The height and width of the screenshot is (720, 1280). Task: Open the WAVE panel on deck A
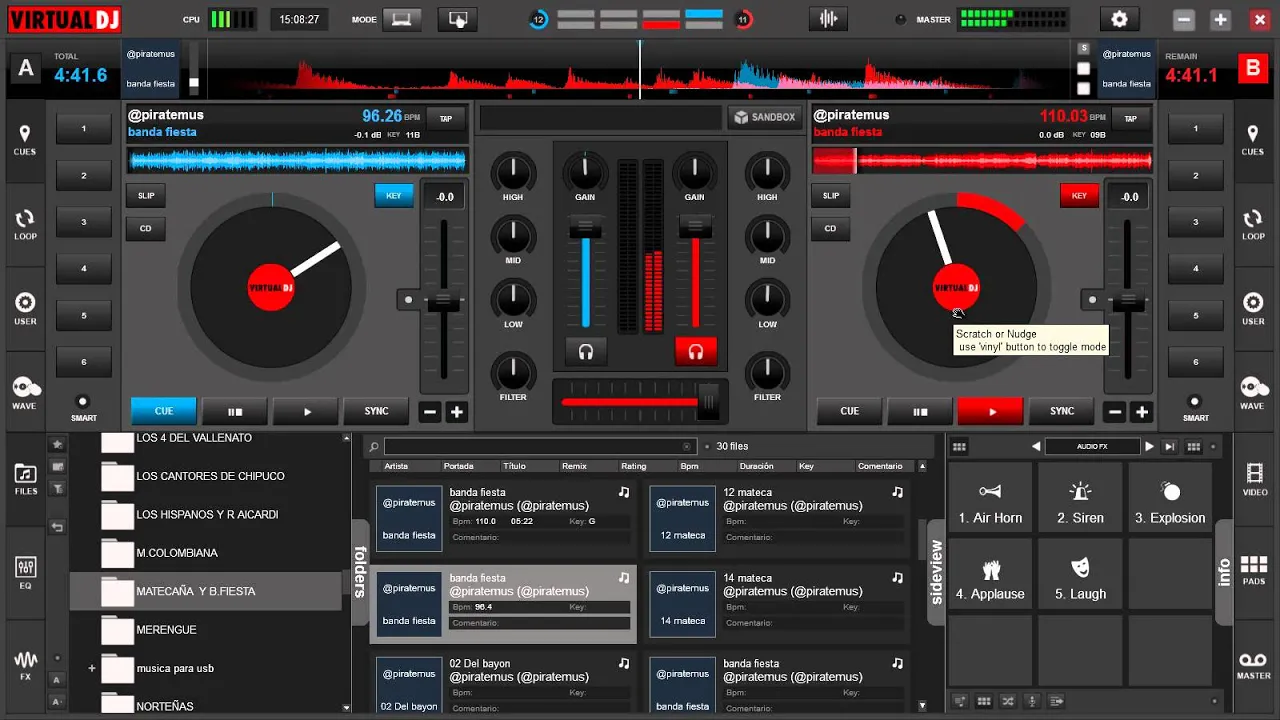[25, 394]
